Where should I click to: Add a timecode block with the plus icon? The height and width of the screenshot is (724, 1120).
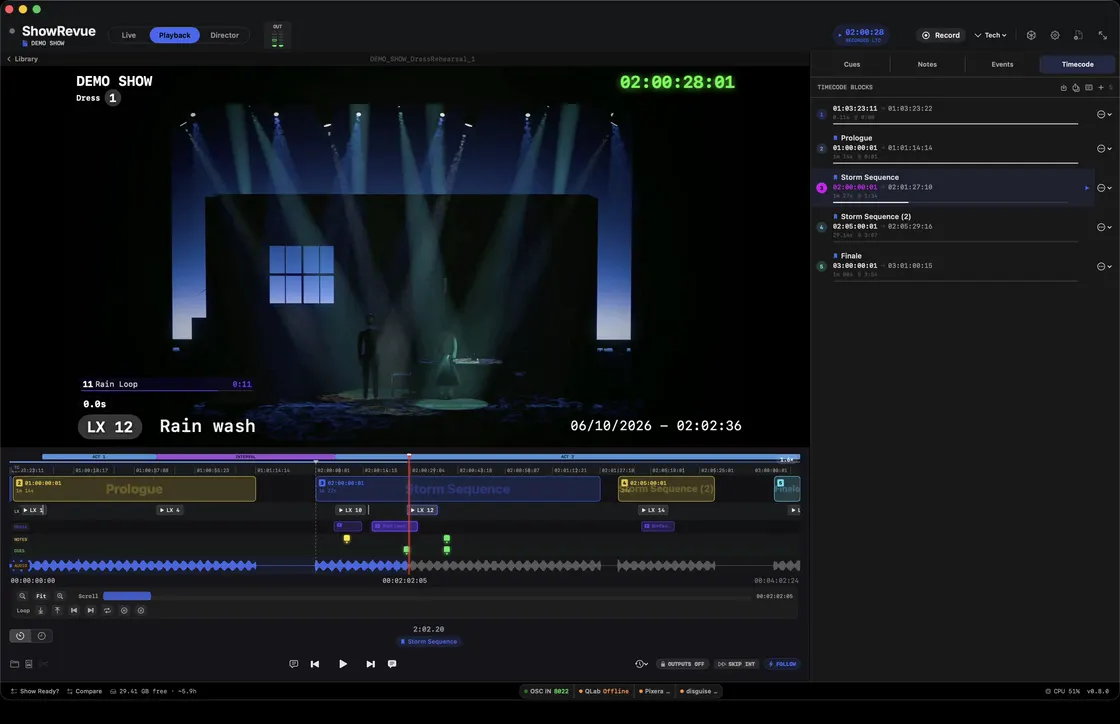[1101, 88]
